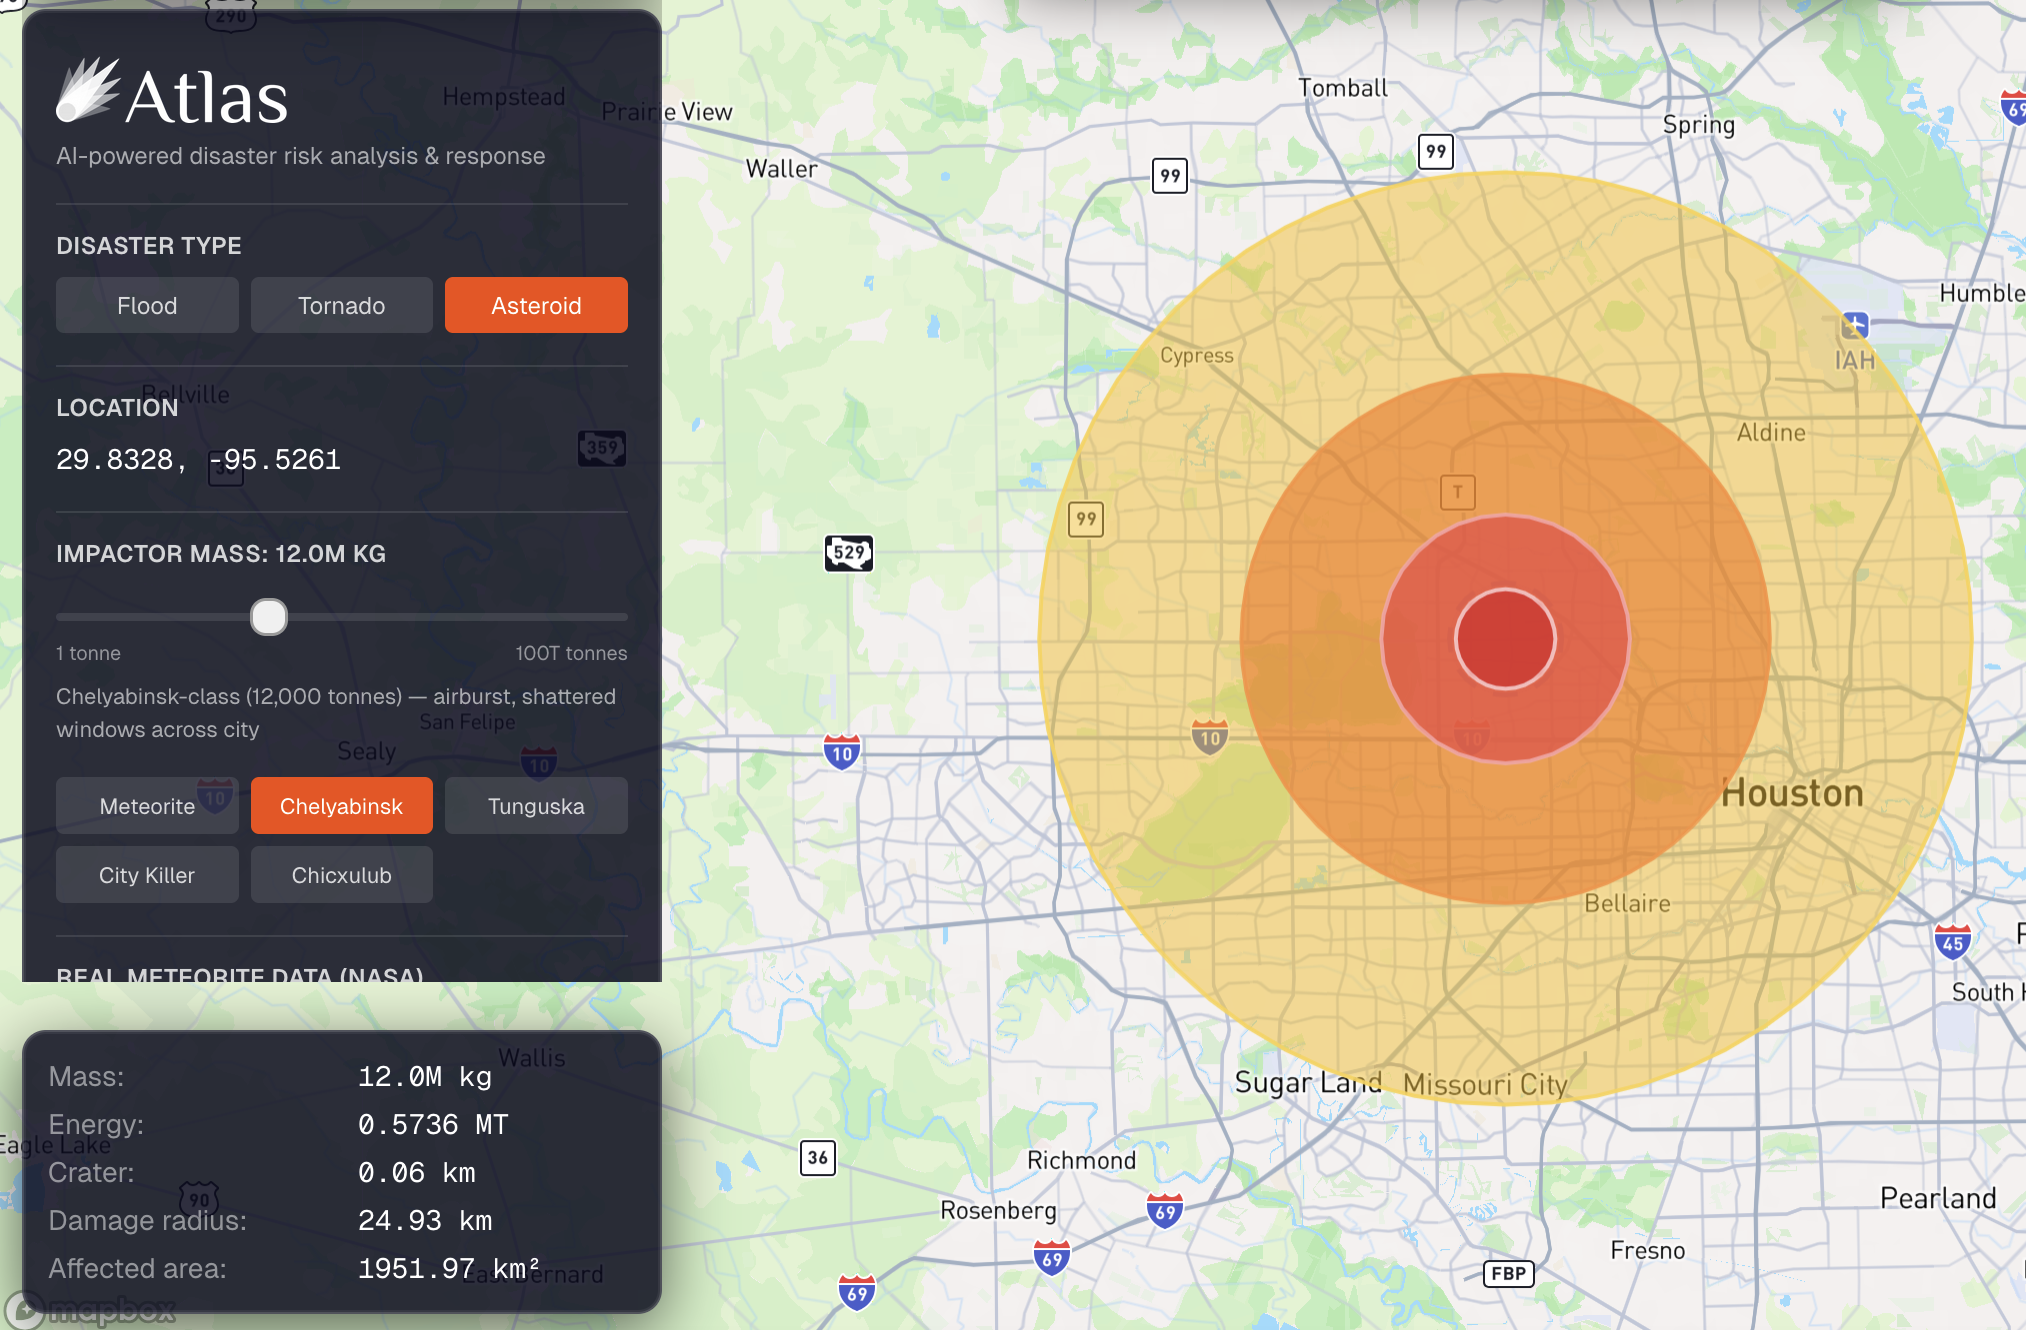Choose the Chelyabinsk preset
The width and height of the screenshot is (2026, 1330).
point(341,806)
